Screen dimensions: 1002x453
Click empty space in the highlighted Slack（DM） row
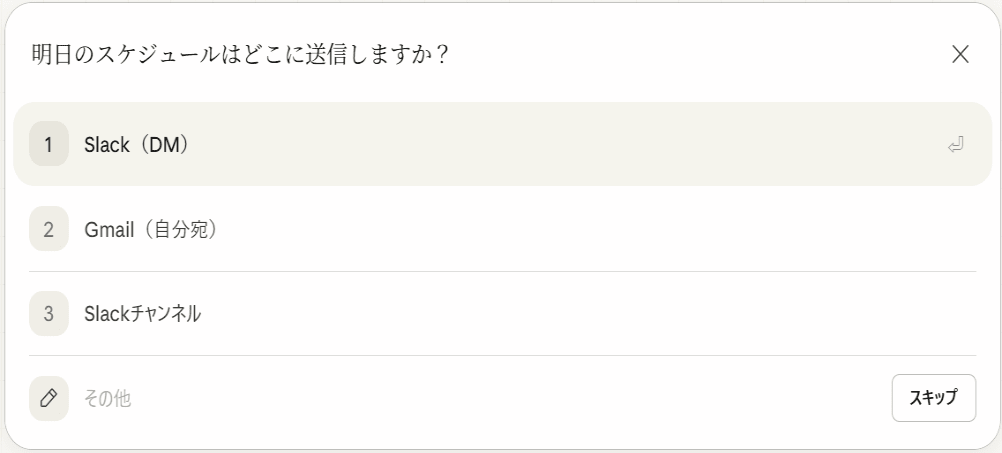point(600,144)
